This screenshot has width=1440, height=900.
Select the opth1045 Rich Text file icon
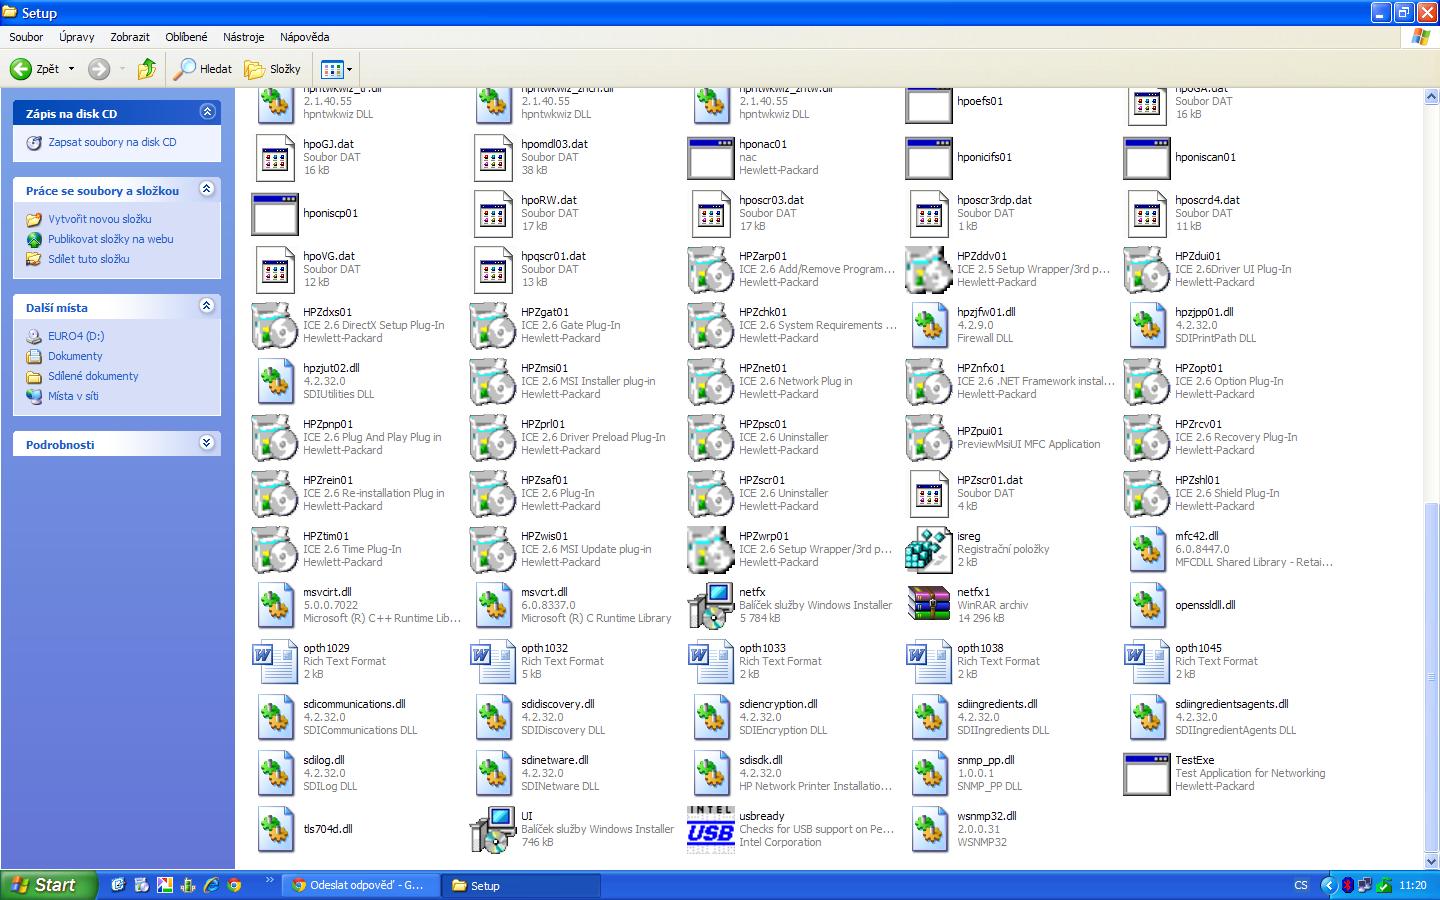click(x=1147, y=662)
